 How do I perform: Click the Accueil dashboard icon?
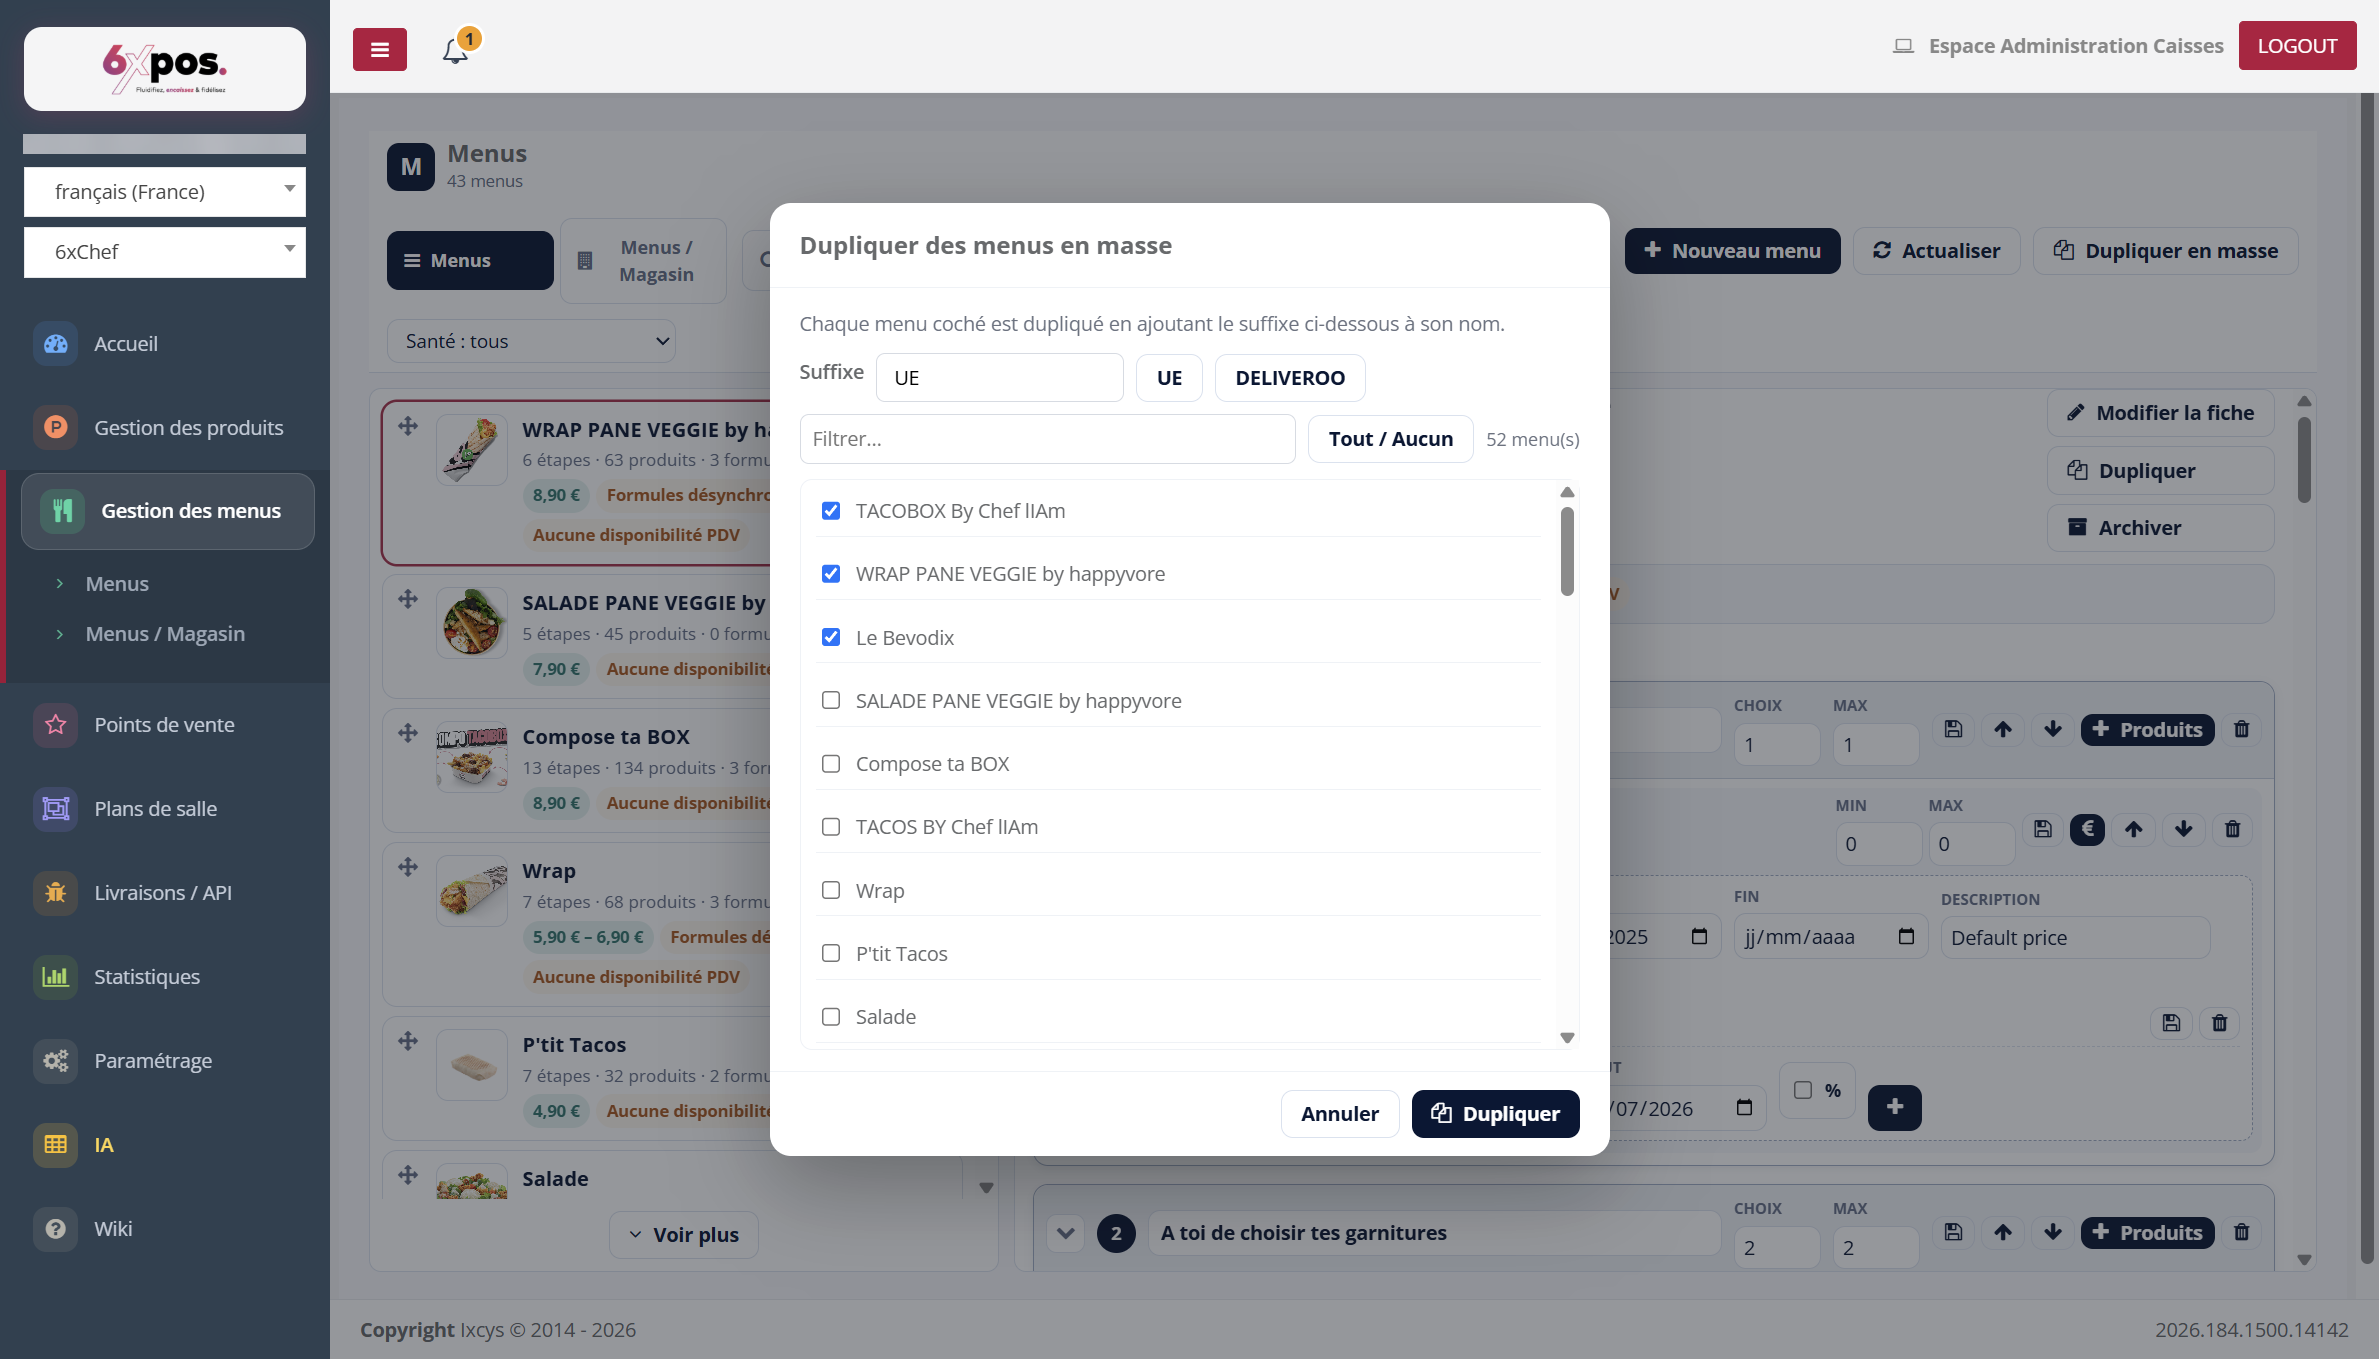[x=56, y=344]
